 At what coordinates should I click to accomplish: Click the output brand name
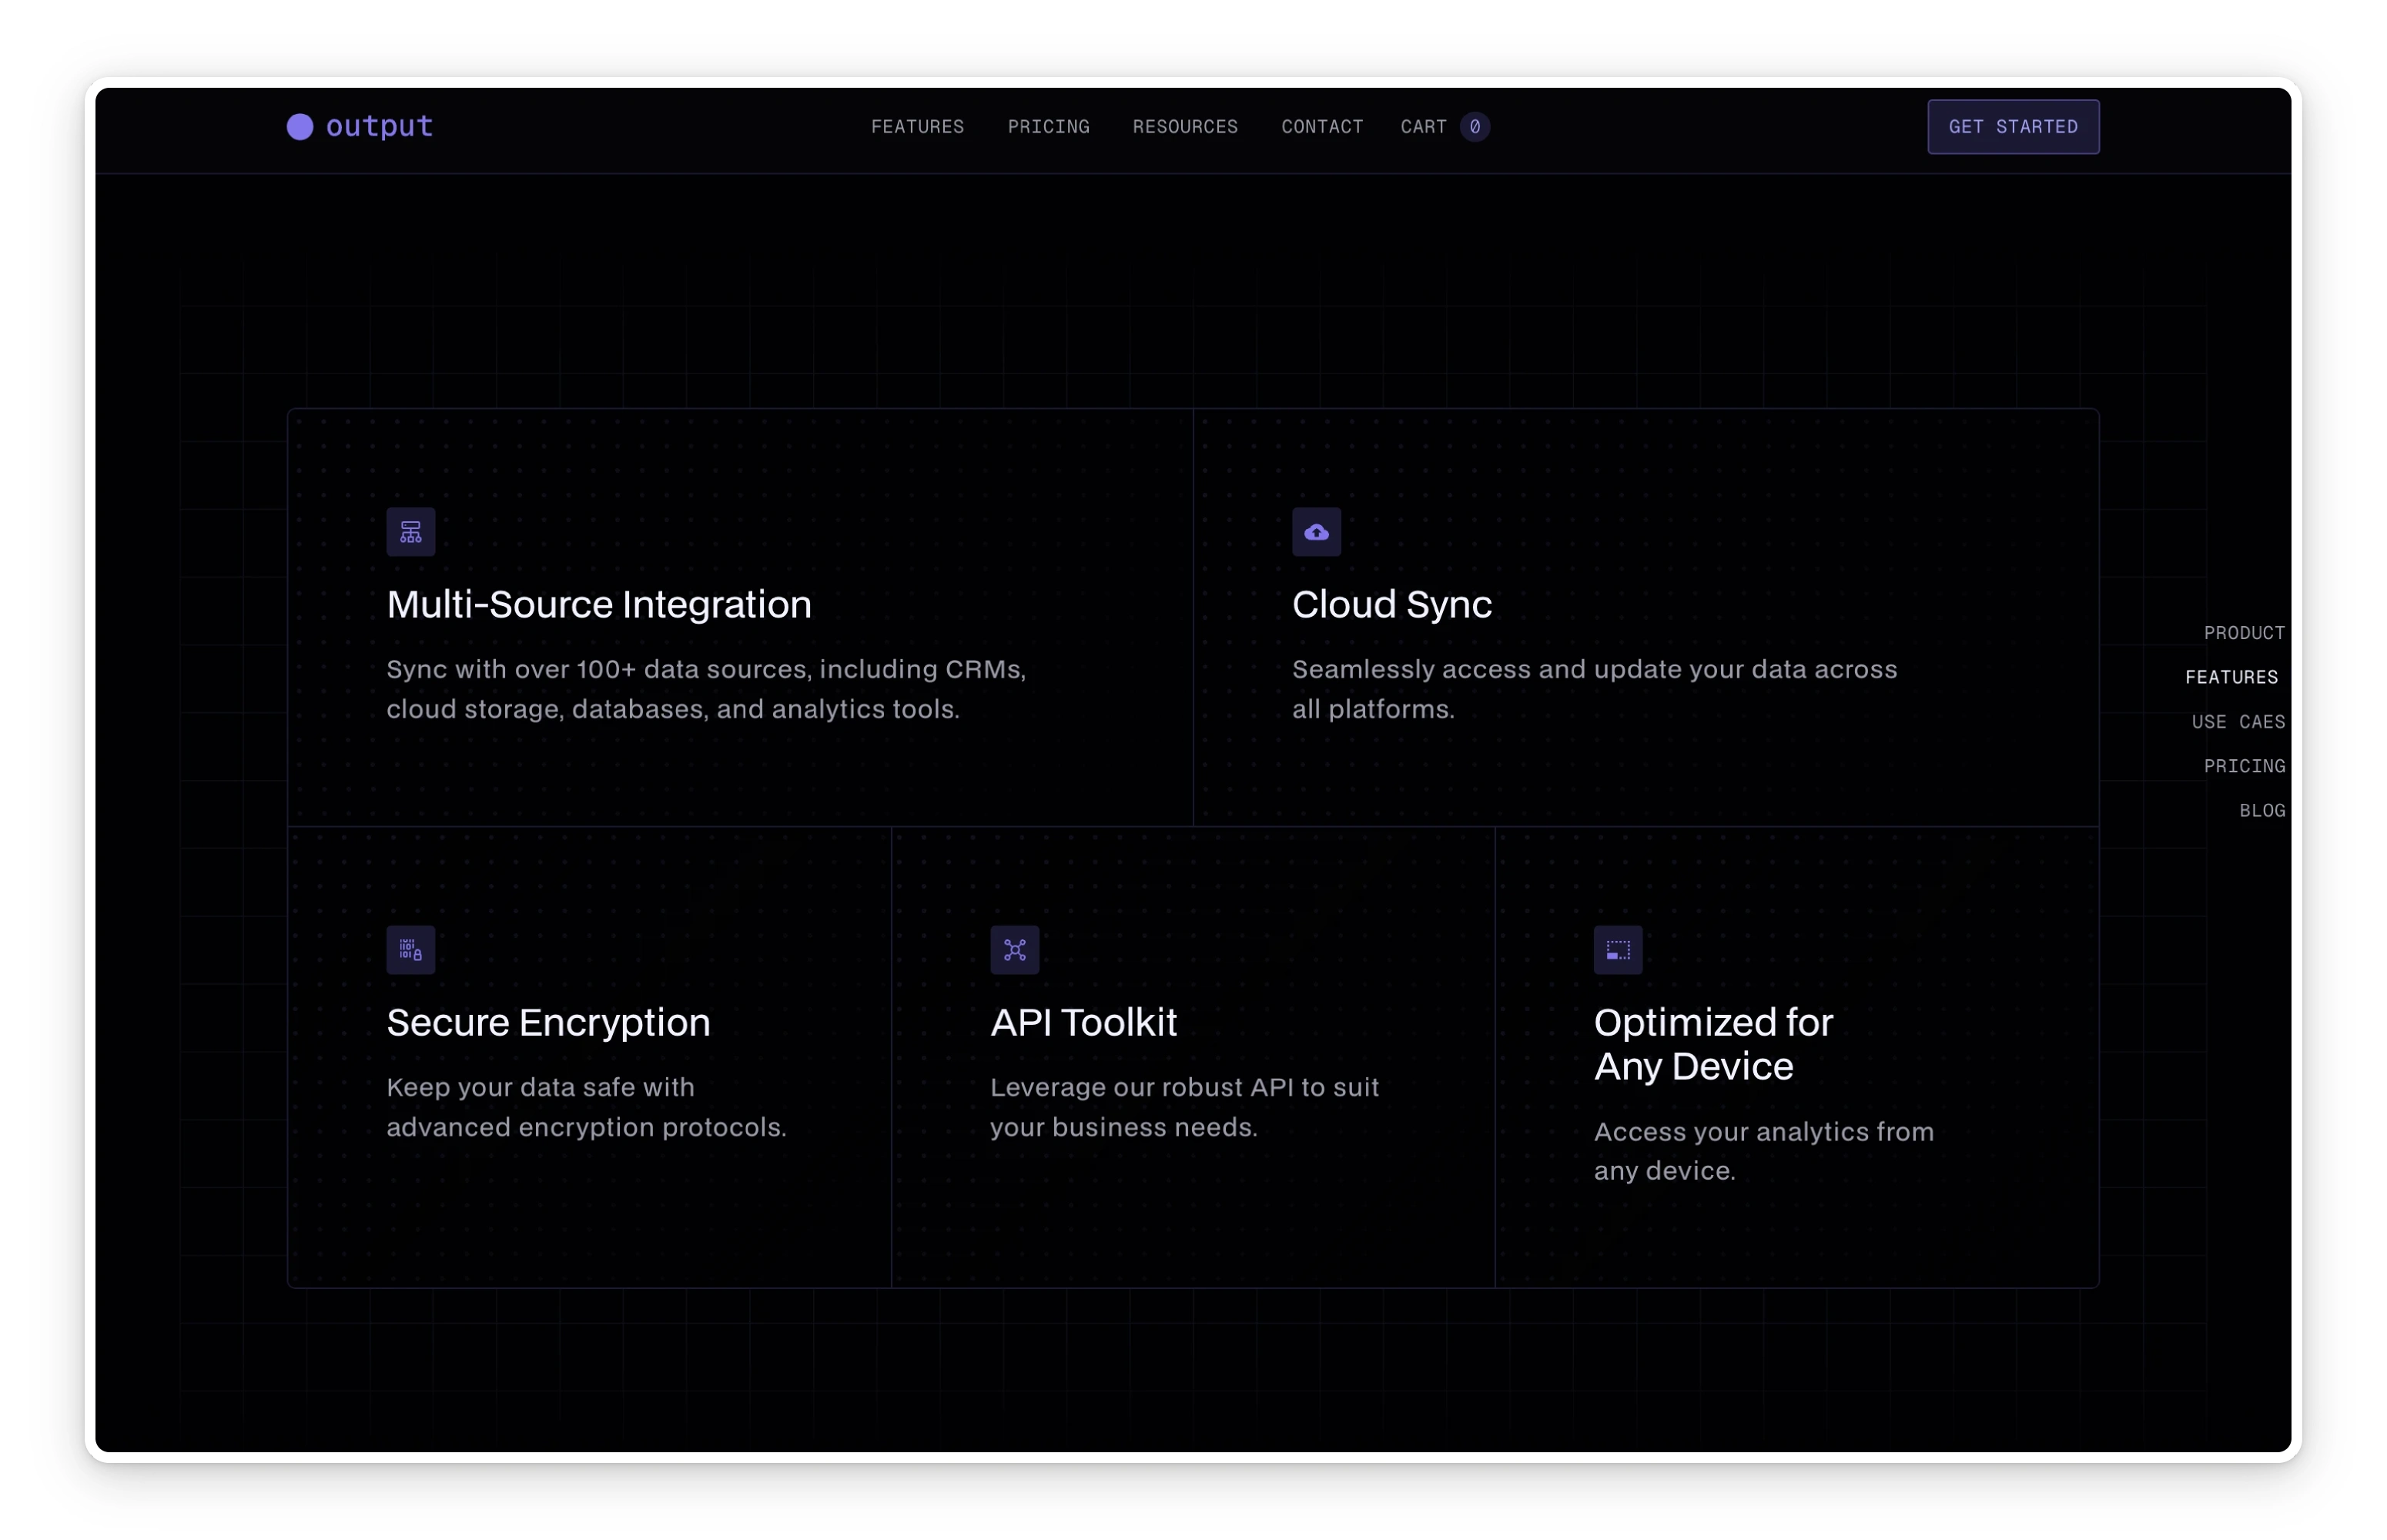379,127
